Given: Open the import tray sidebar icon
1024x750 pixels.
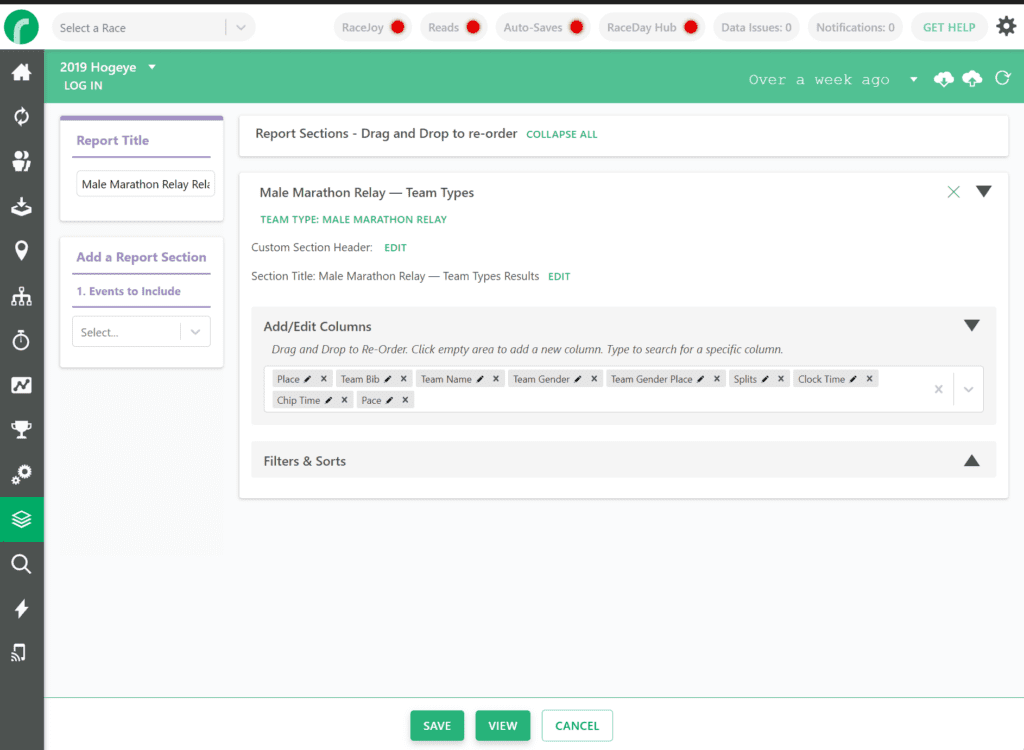Looking at the screenshot, I should pos(22,206).
